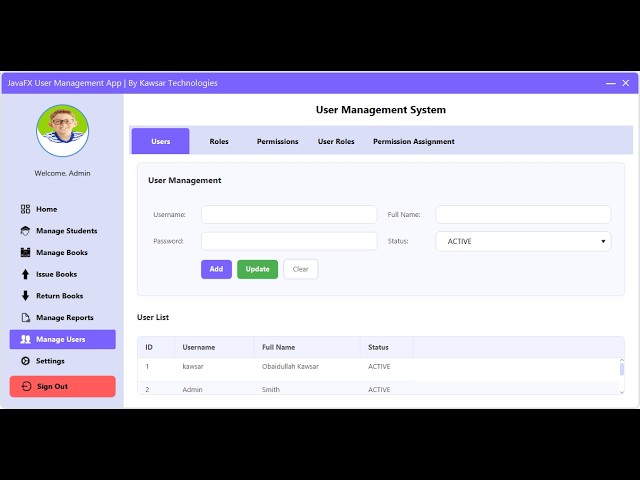Open Manage Reports from the sidebar
Viewport: 640px width, 480px height.
62,317
